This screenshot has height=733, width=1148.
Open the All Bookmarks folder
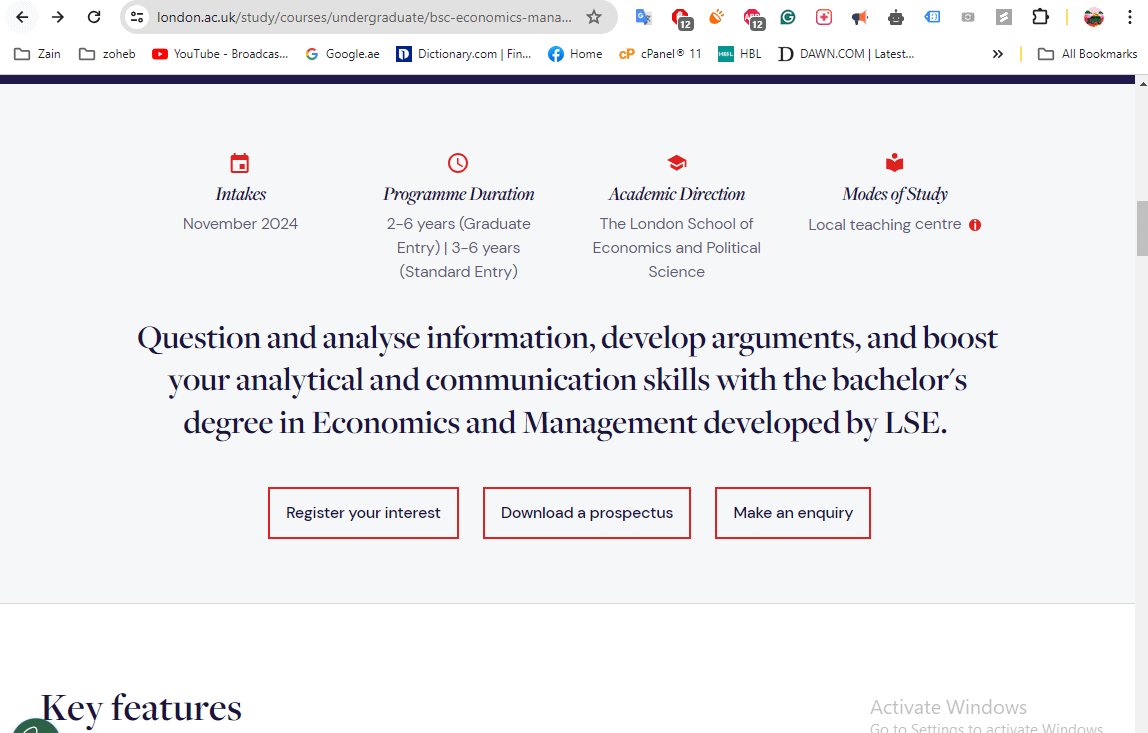[x=1088, y=54]
